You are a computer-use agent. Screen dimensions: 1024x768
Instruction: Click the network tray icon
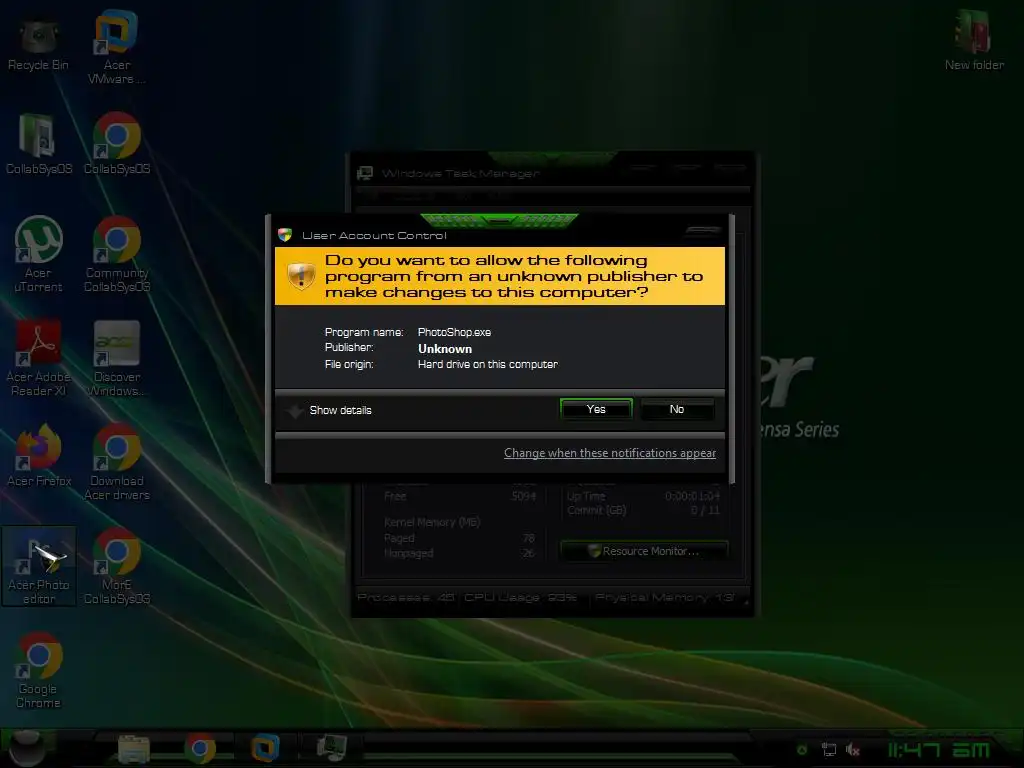[829, 750]
